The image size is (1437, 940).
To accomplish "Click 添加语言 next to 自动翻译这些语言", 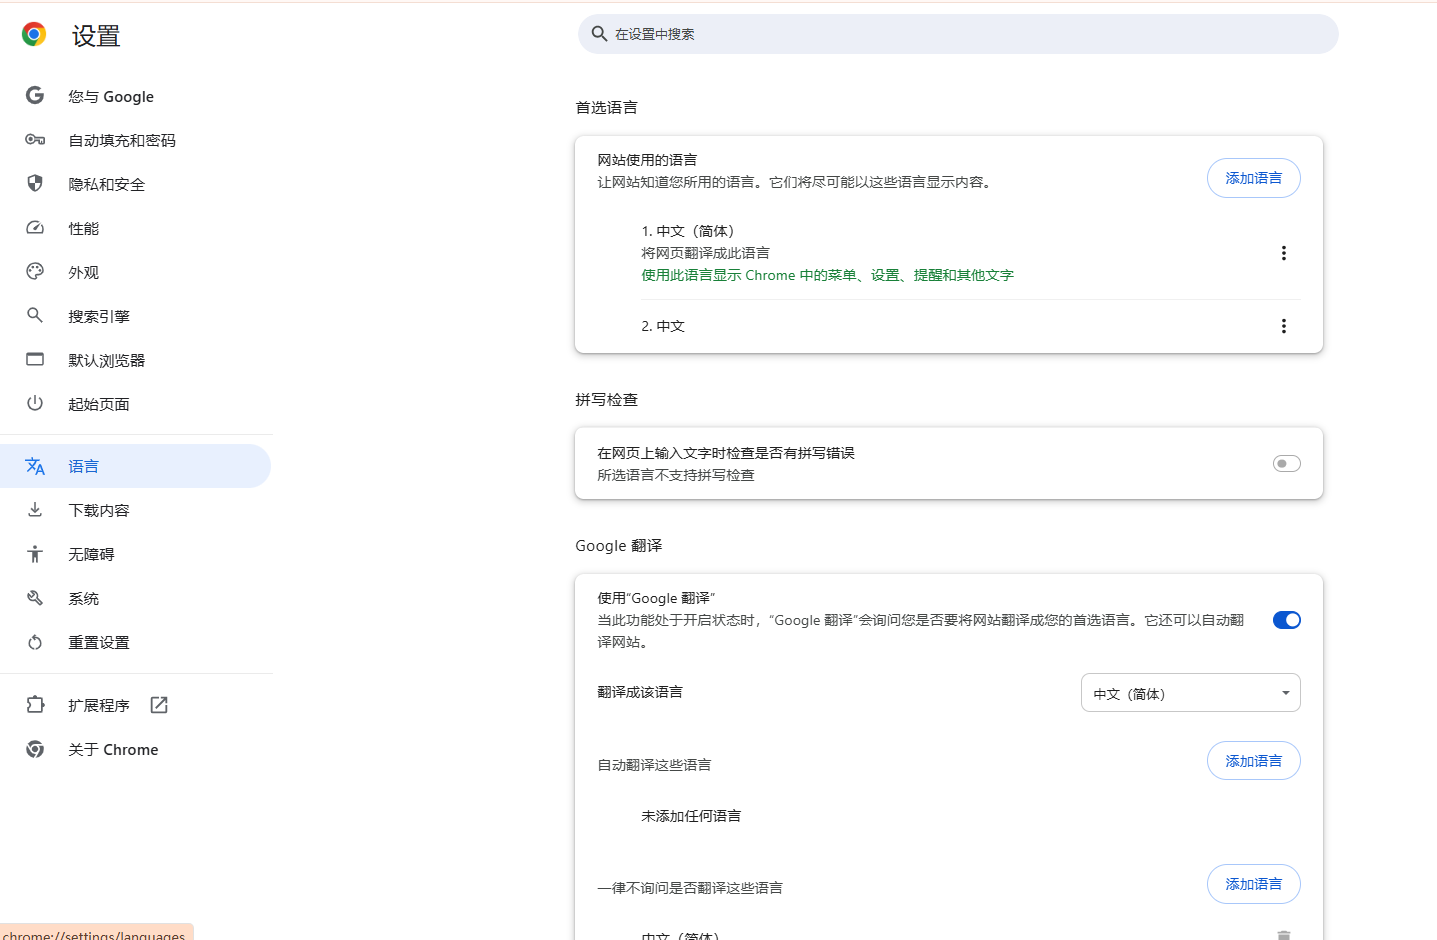I will (x=1253, y=761).
